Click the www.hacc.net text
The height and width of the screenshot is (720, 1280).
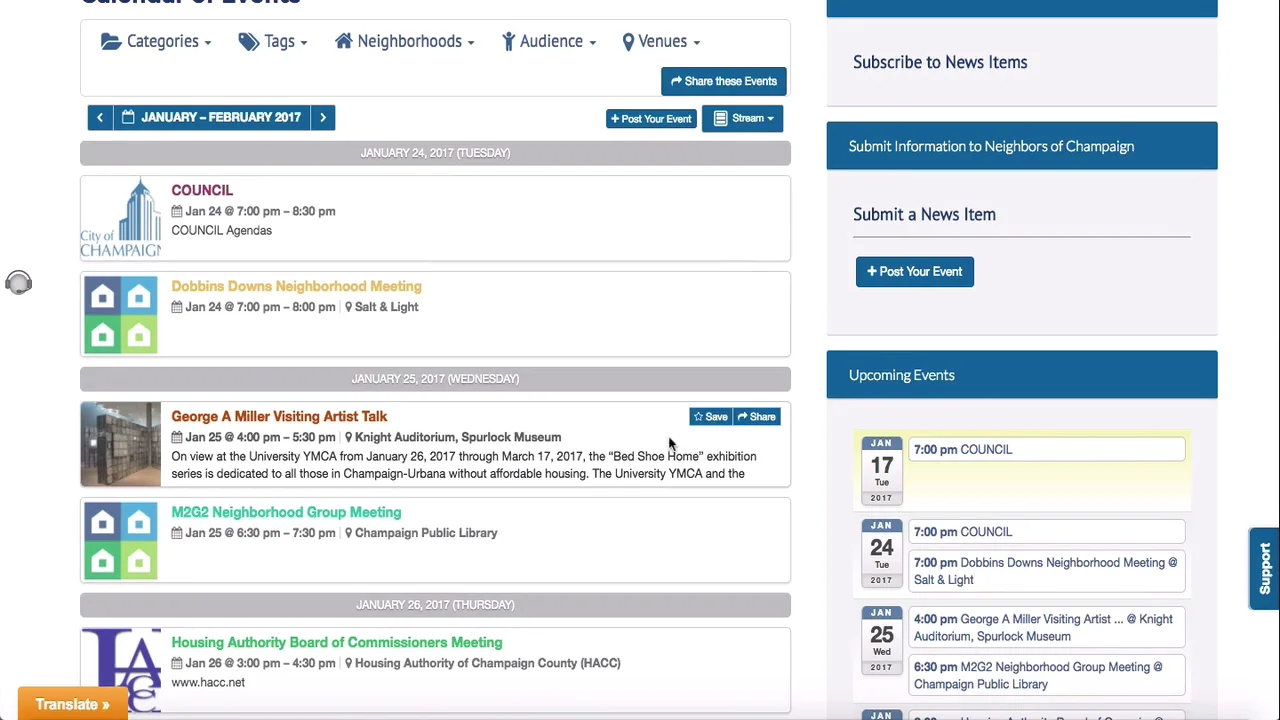(x=208, y=682)
